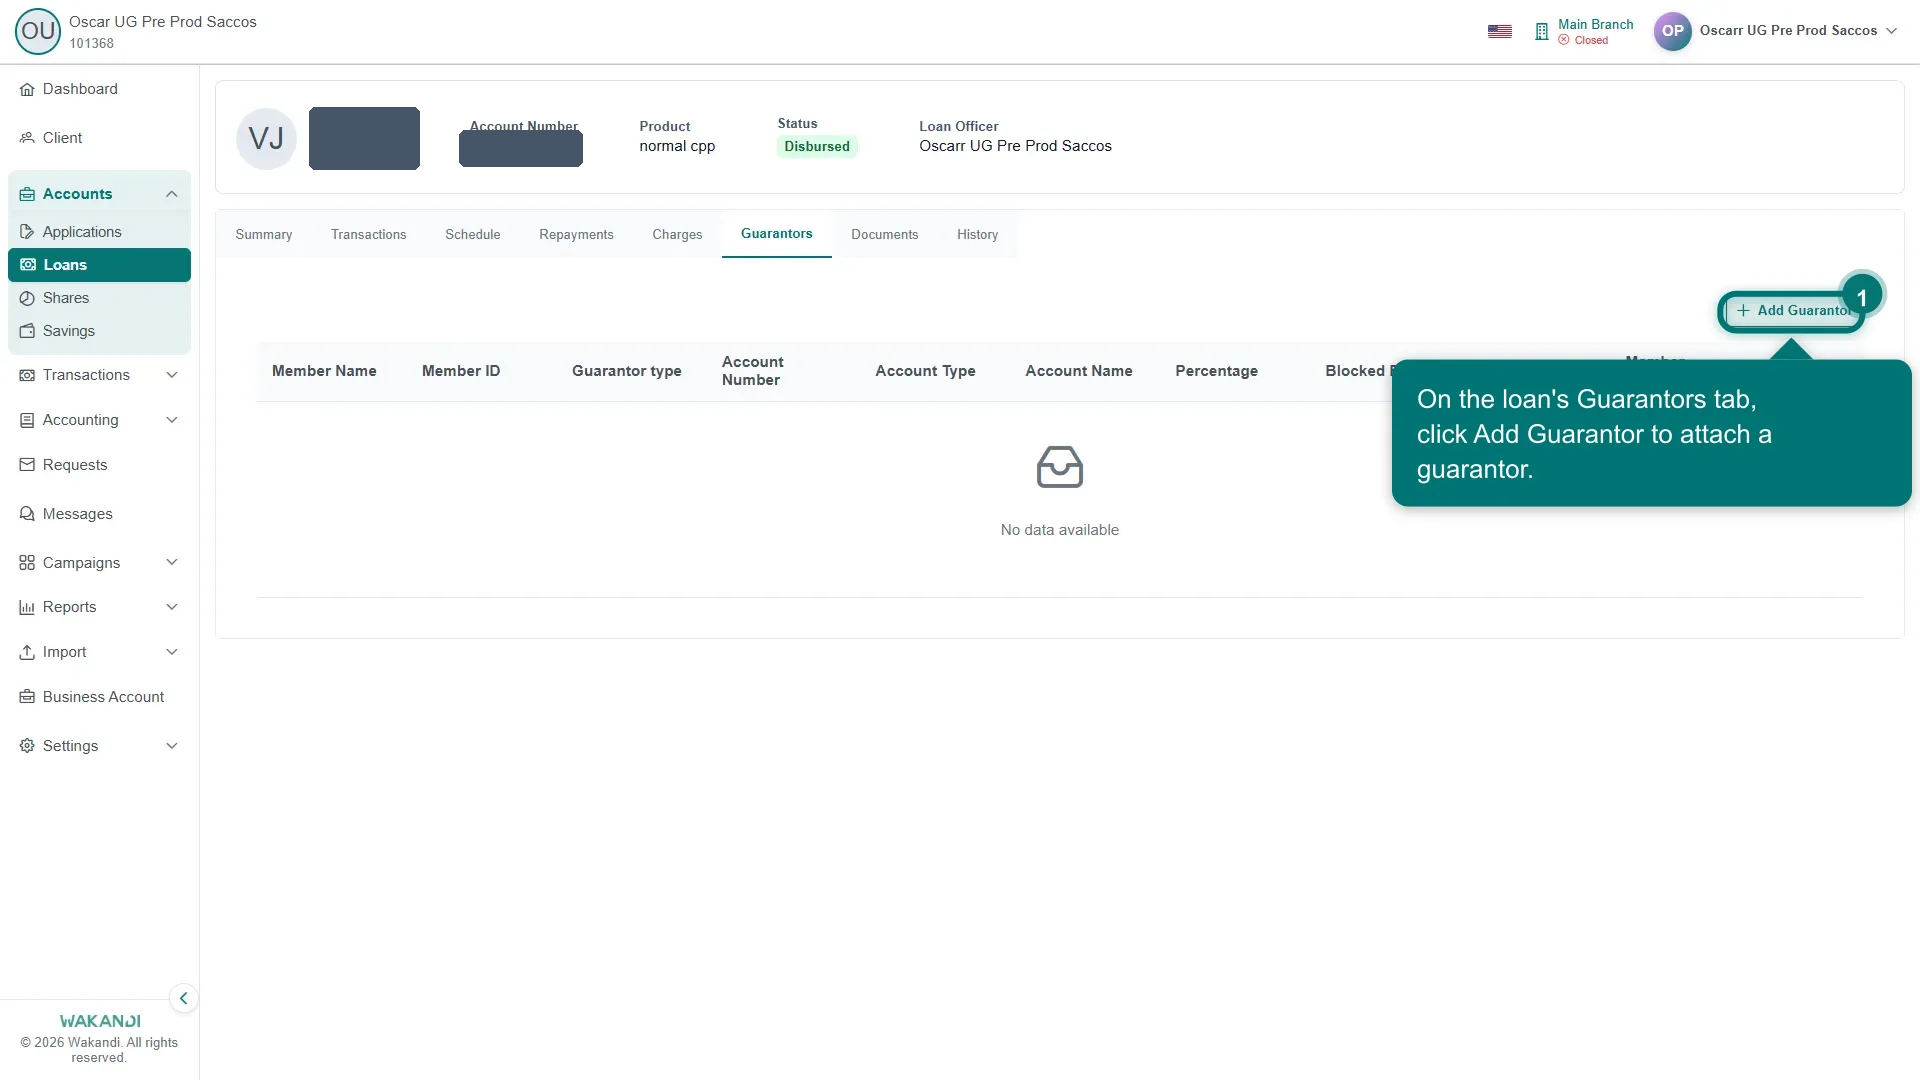Click the empty inbox No data icon

point(1060,467)
